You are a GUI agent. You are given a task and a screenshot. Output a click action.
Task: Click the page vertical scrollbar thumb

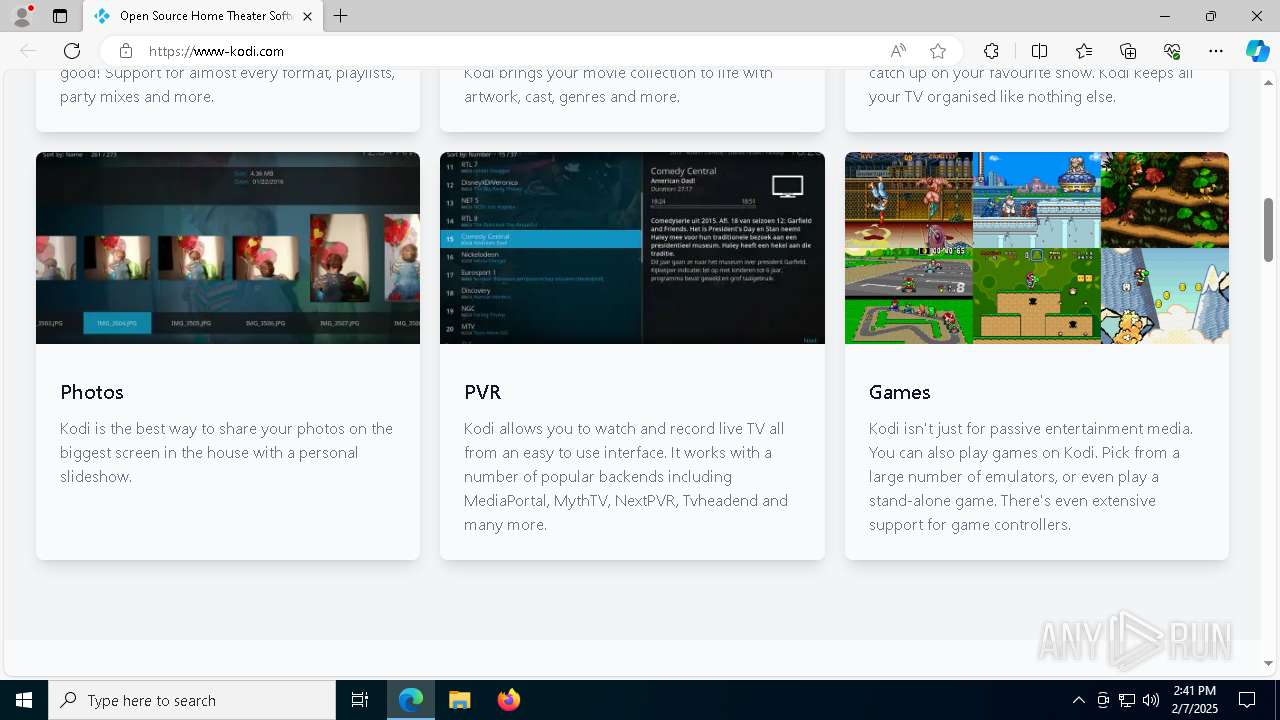[x=1269, y=230]
